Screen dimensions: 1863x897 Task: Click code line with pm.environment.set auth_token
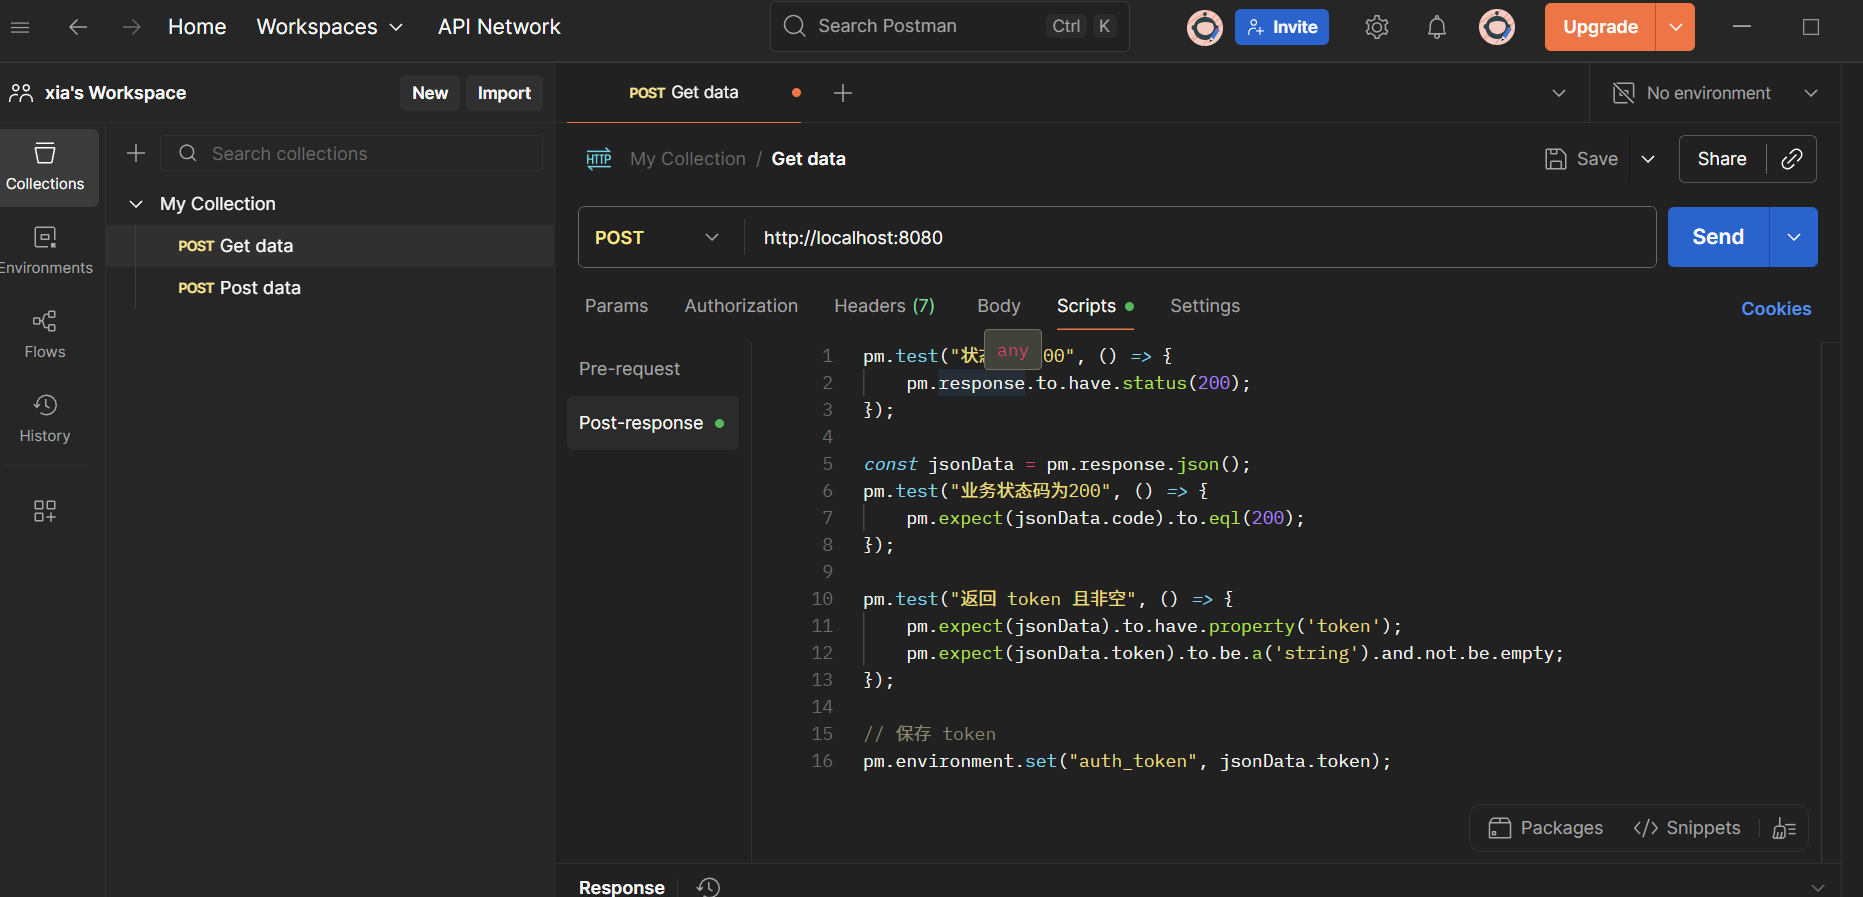(x=1127, y=761)
